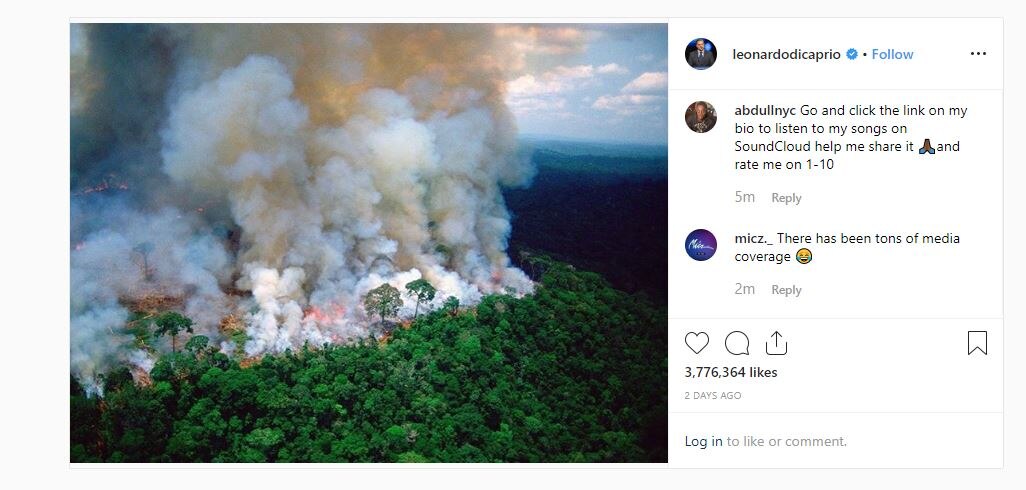
Task: Open leonardodicaprio's profile picture
Action: tap(701, 54)
